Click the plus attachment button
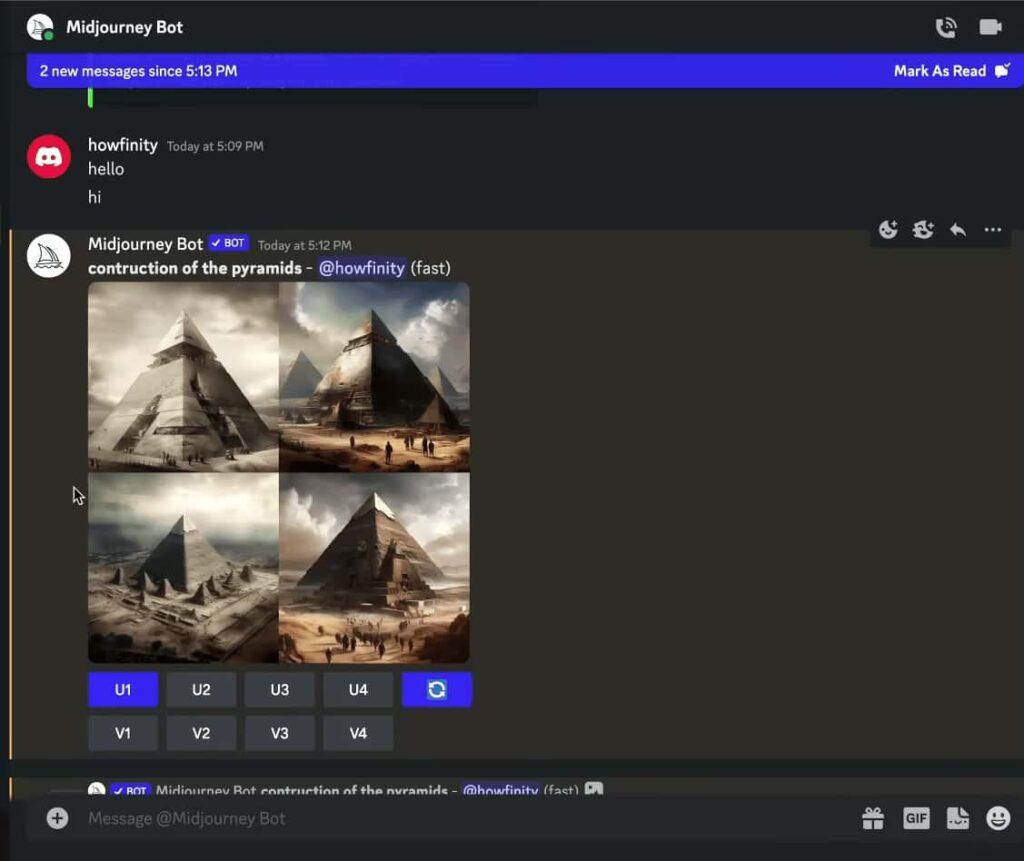Viewport: 1024px width, 861px height. pos(57,819)
